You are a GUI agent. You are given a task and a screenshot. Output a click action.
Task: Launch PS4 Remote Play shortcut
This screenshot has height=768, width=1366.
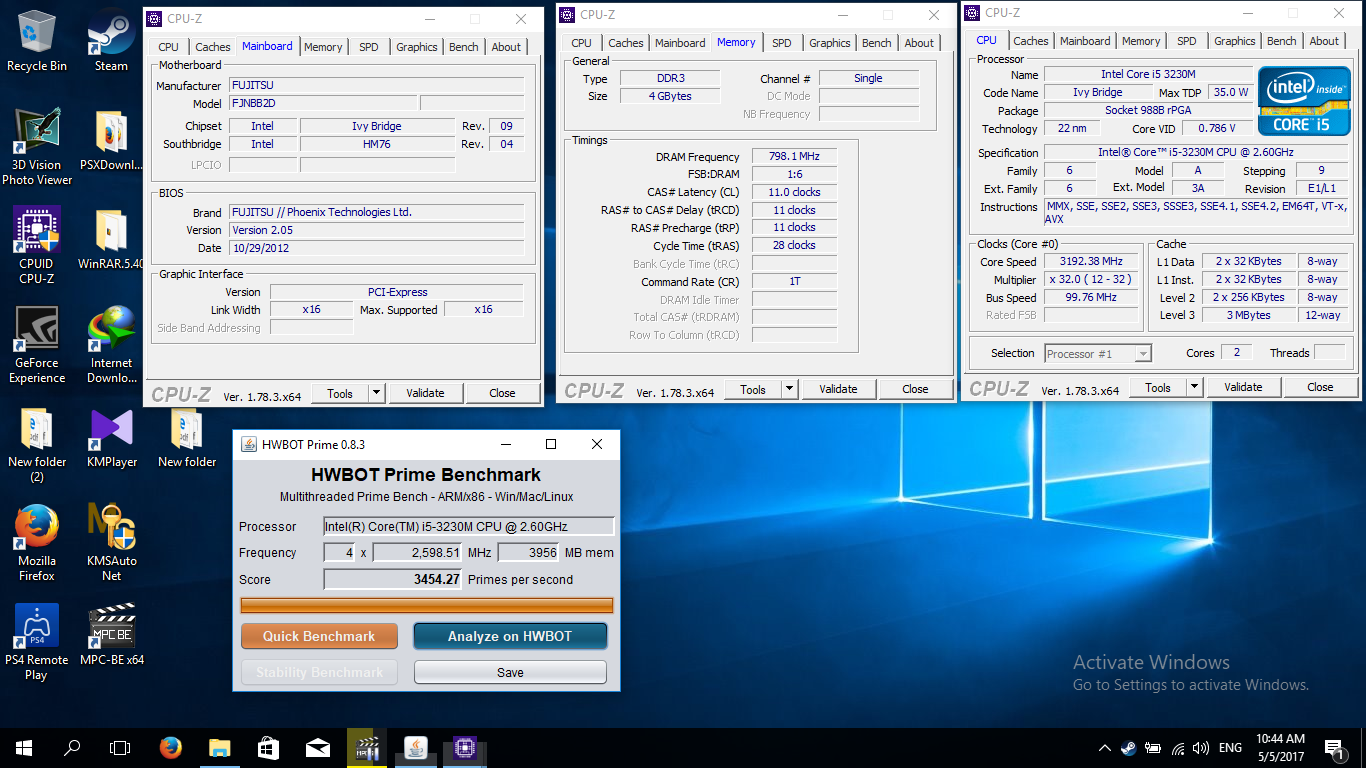(x=37, y=642)
